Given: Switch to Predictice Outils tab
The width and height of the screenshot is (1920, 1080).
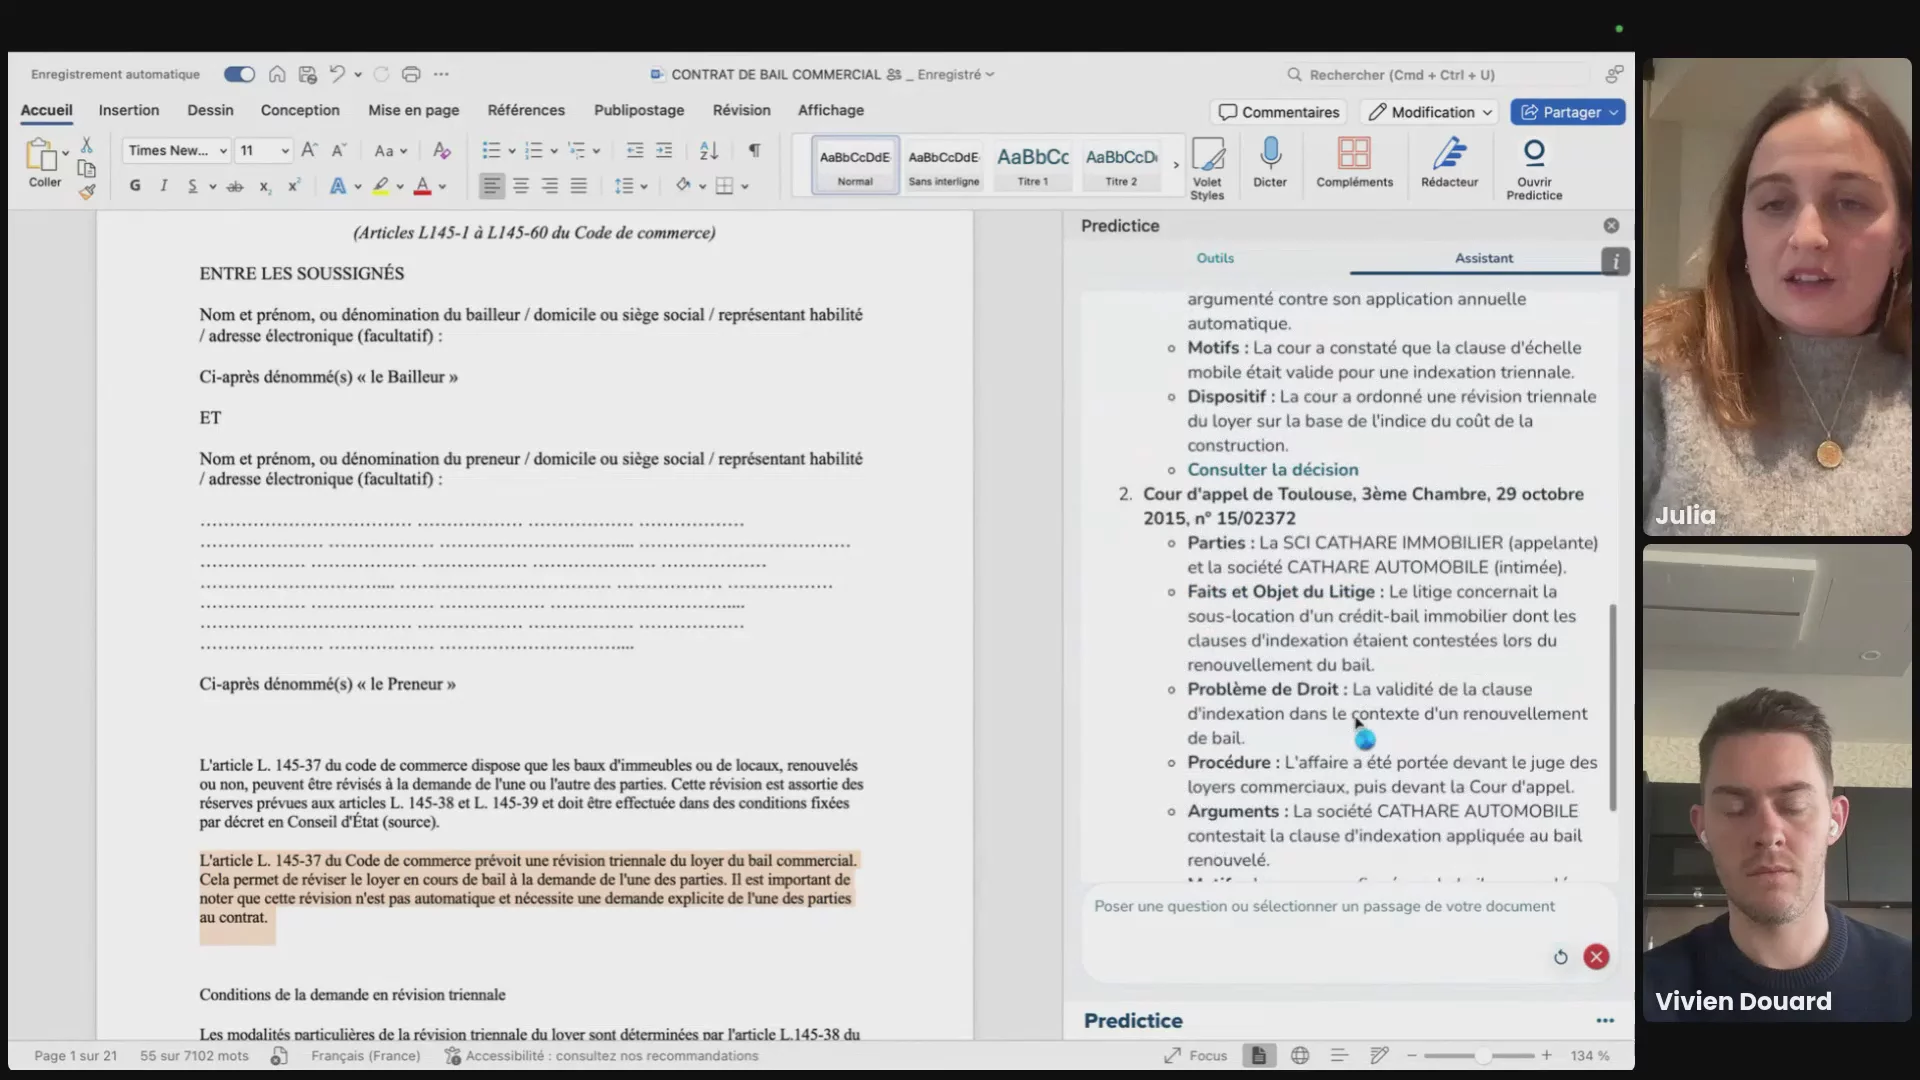Looking at the screenshot, I should point(1215,258).
